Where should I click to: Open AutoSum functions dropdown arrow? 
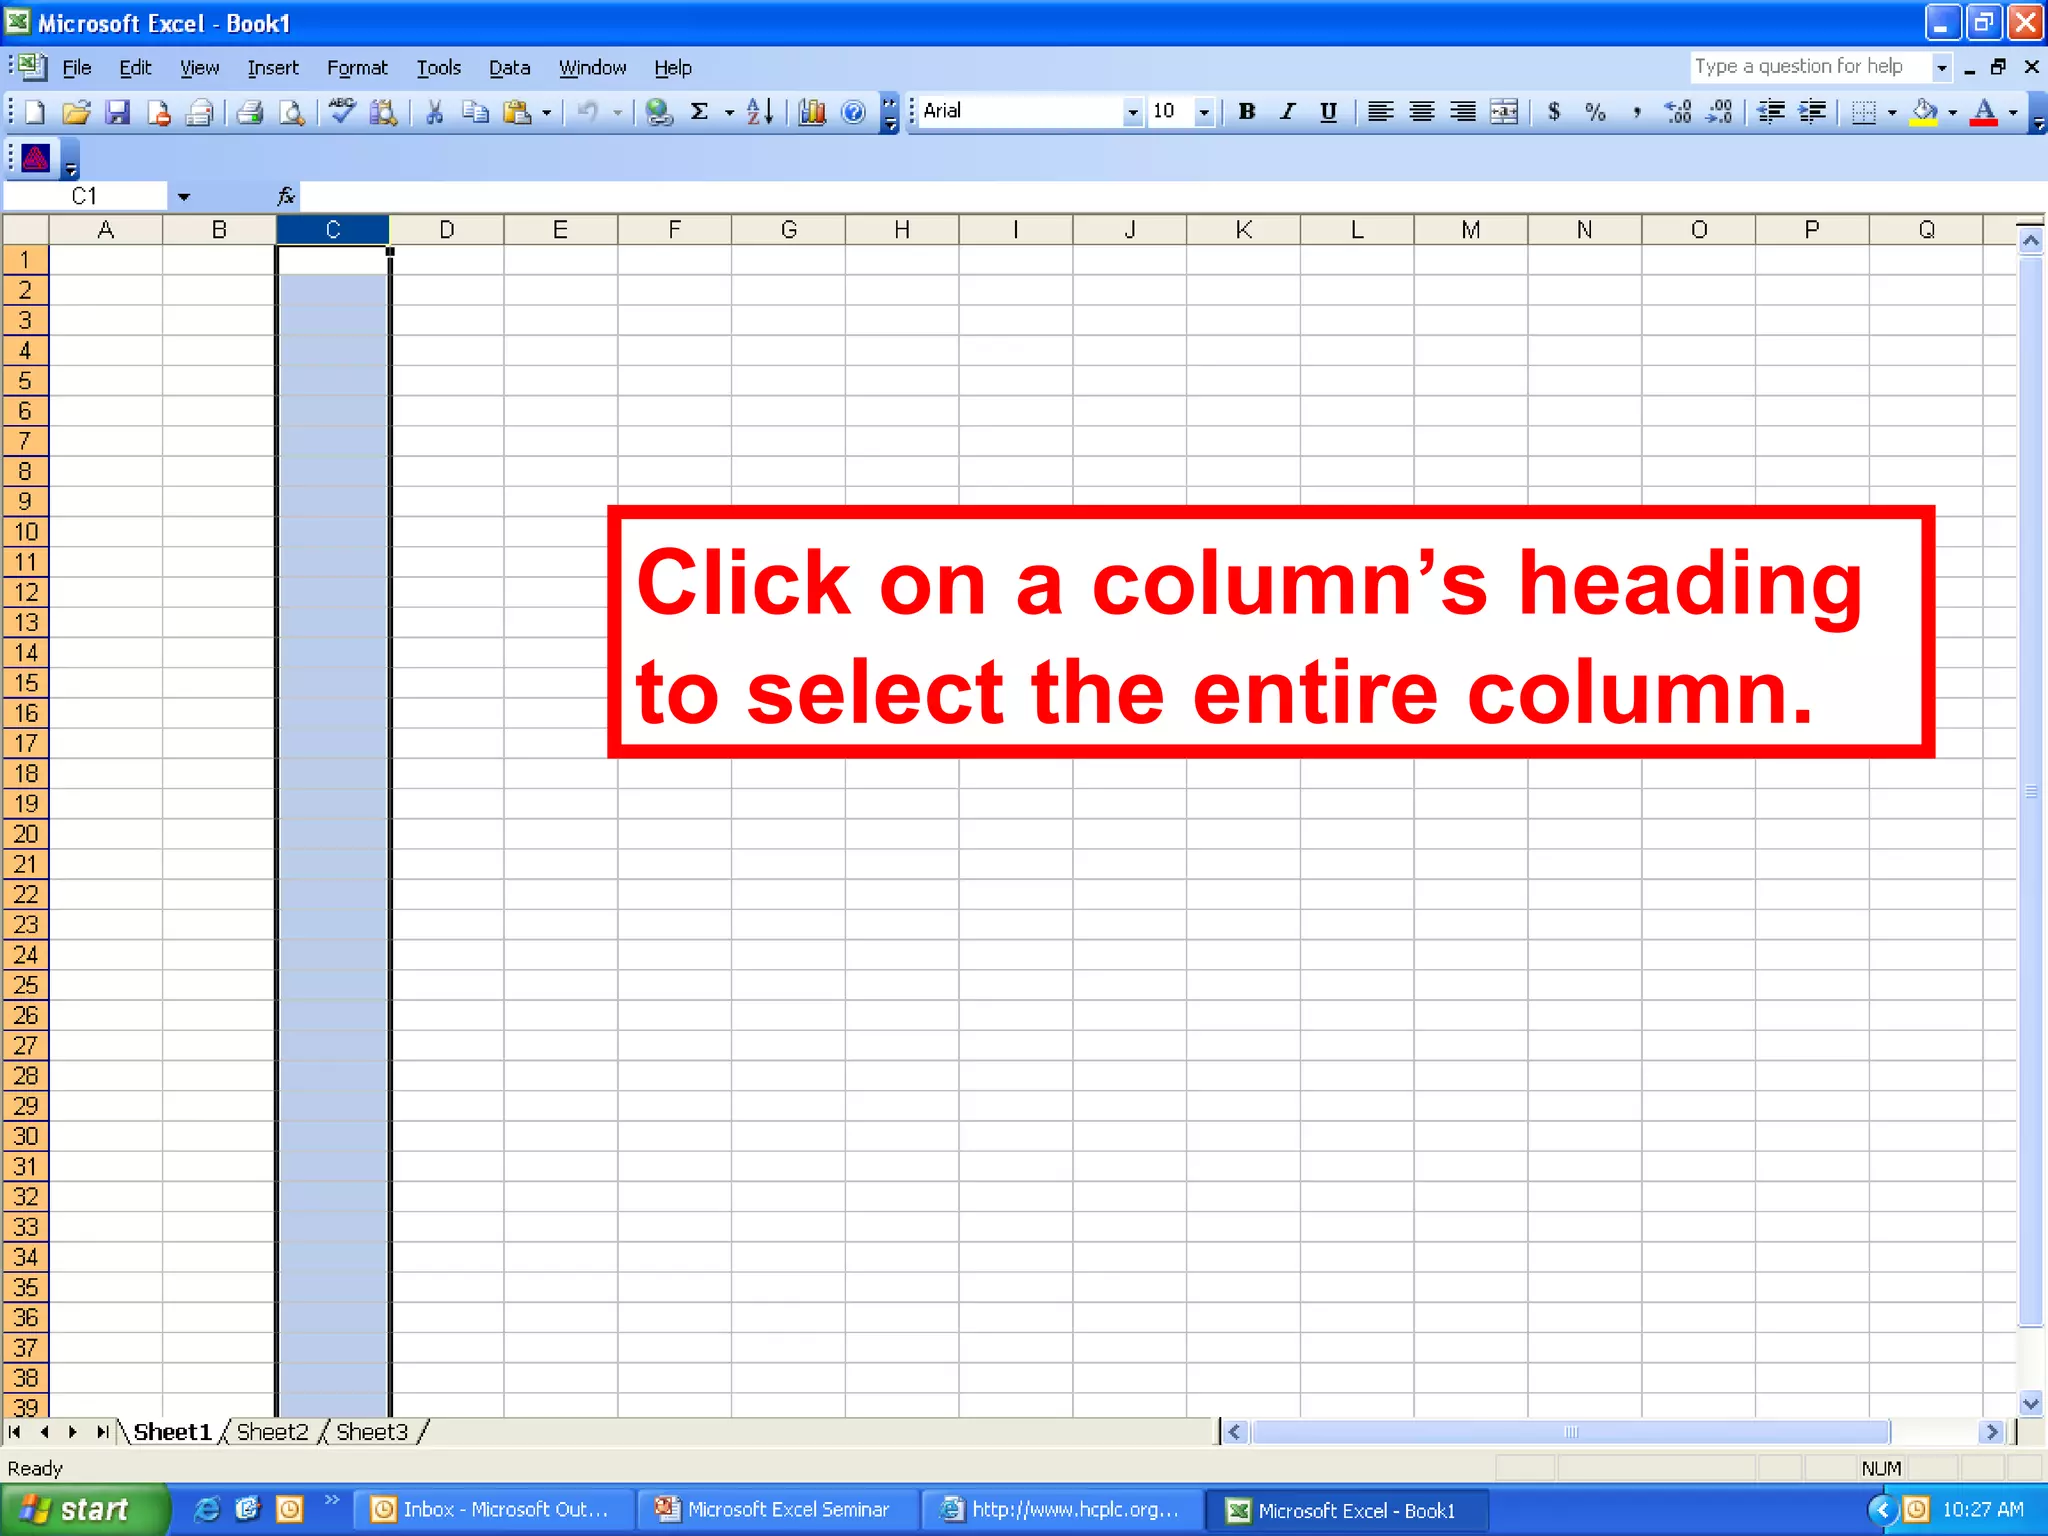click(x=728, y=112)
